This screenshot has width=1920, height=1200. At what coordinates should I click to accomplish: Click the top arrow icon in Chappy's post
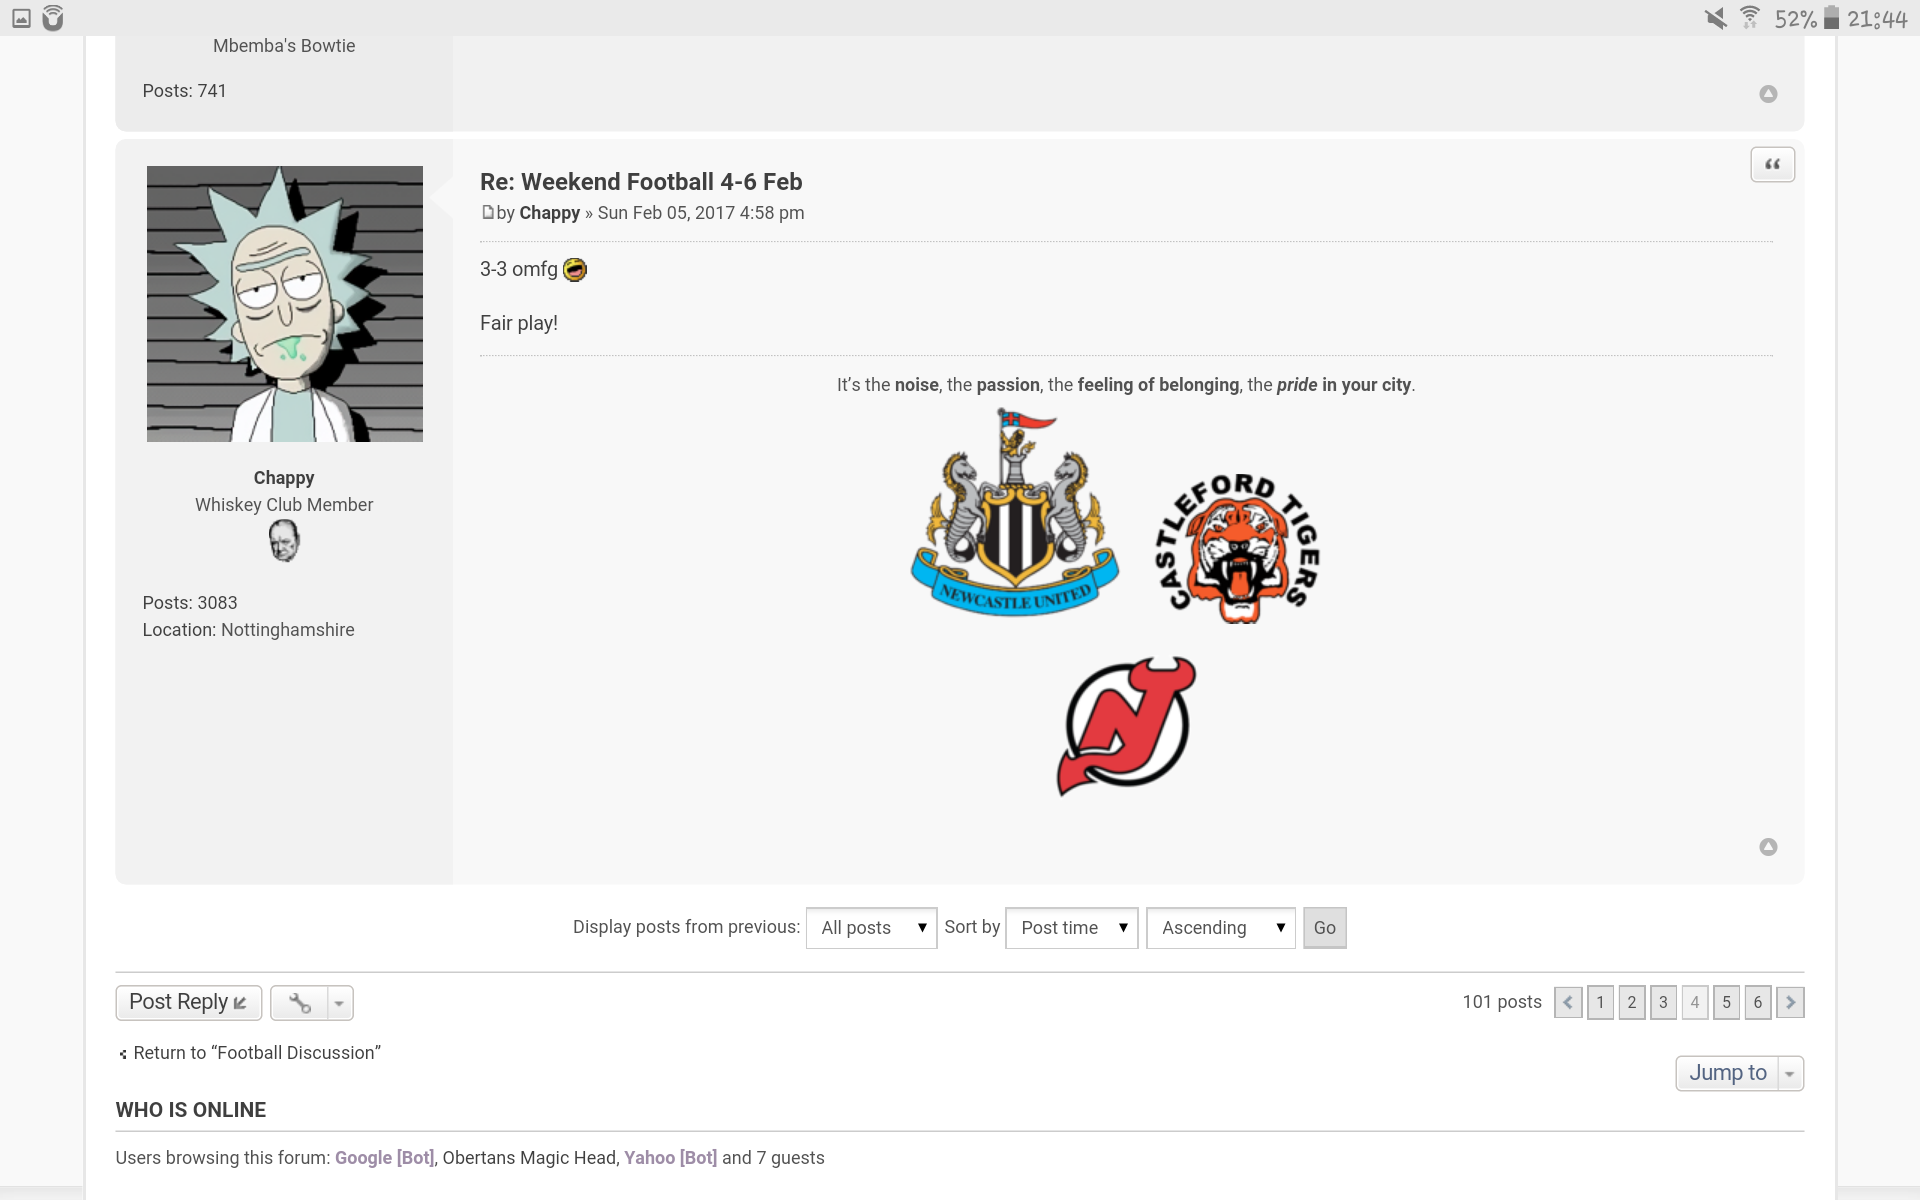(1768, 847)
